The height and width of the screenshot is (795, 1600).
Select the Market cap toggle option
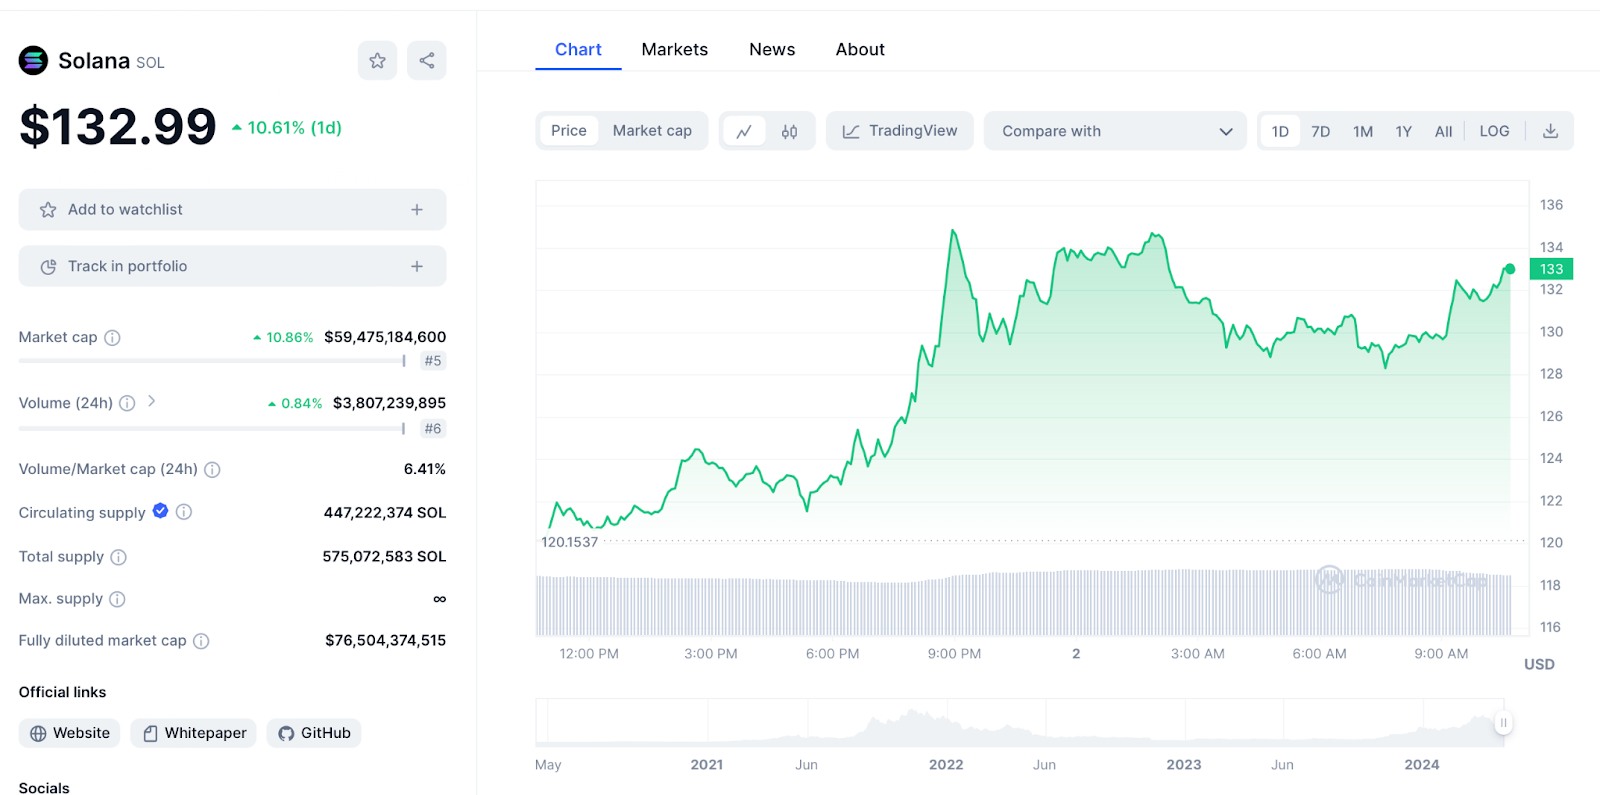coord(652,131)
